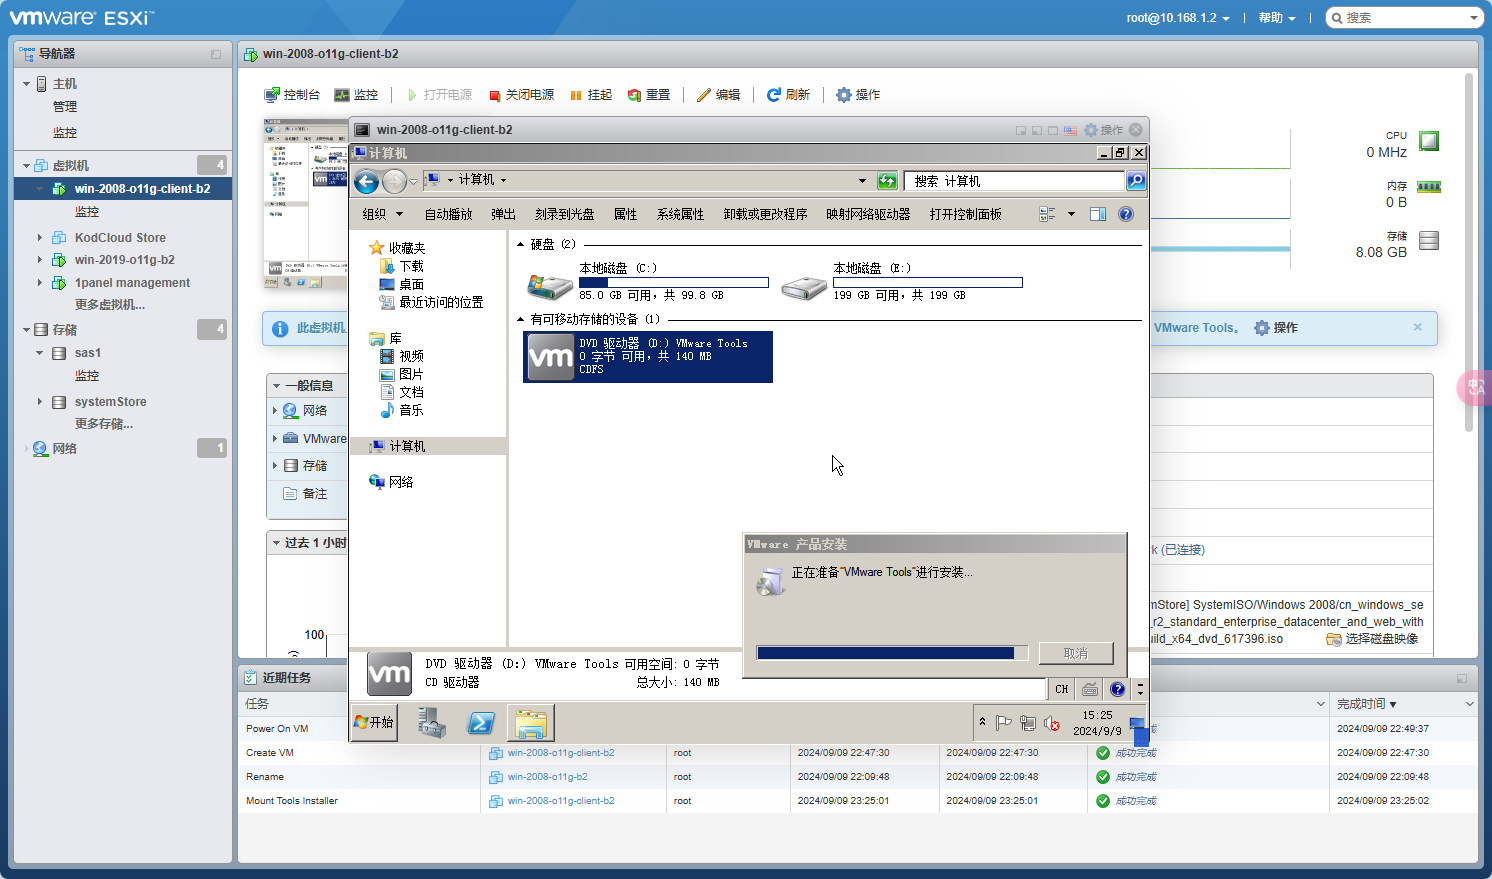1492x879 pixels.
Task: Open Explorer help question-mark icon
Action: (x=1126, y=214)
